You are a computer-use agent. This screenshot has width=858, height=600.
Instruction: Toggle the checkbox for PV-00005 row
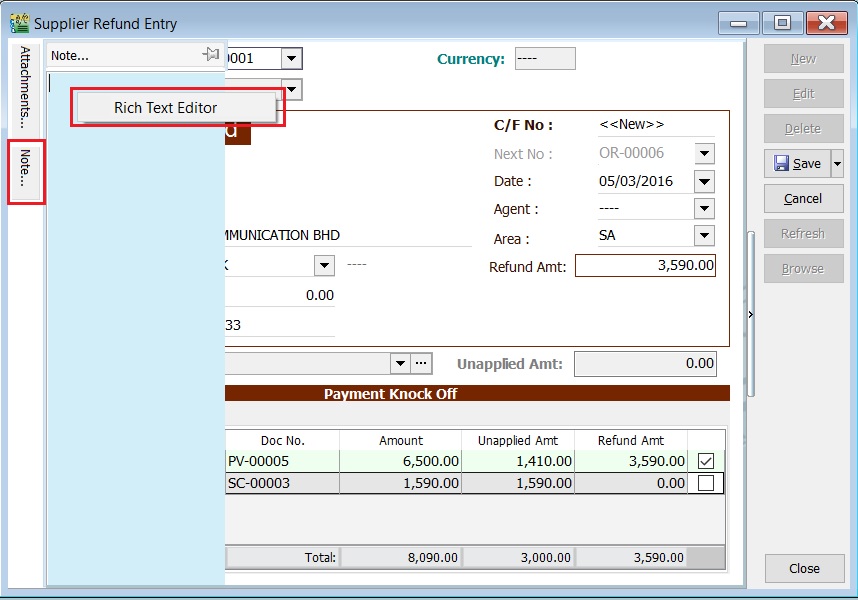click(x=706, y=461)
